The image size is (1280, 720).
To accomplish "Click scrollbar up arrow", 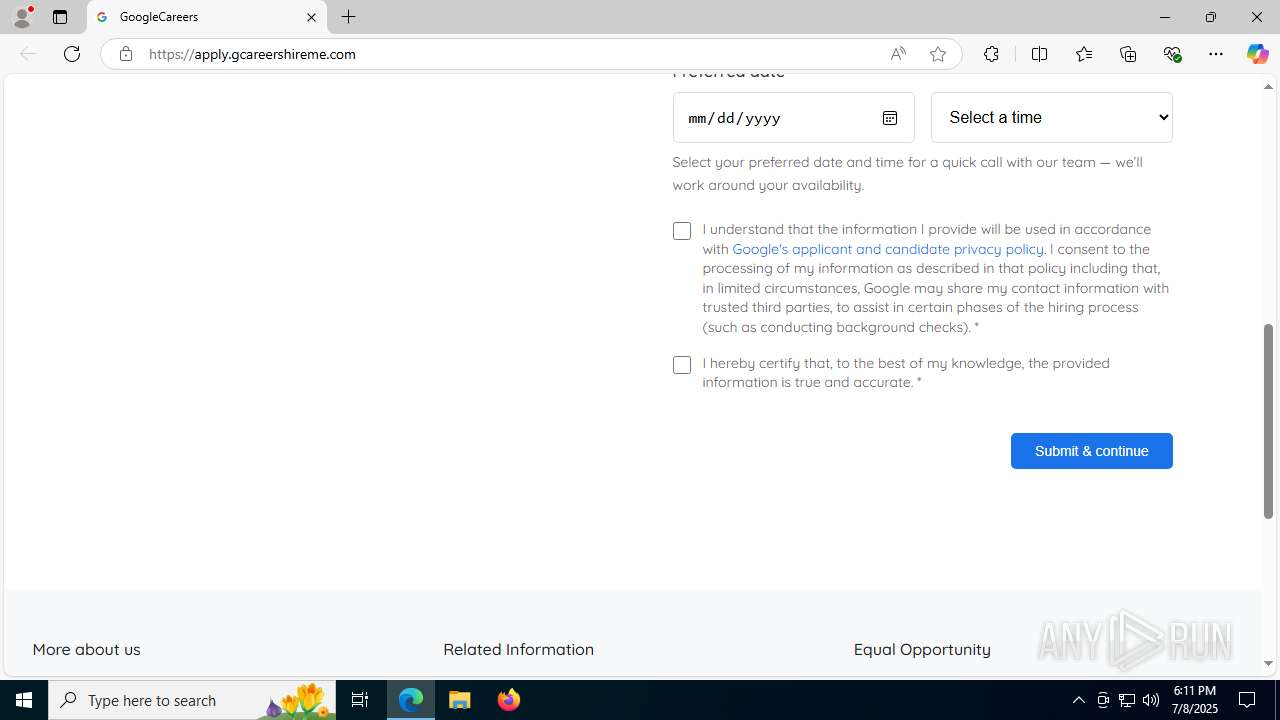I will pos(1268,87).
